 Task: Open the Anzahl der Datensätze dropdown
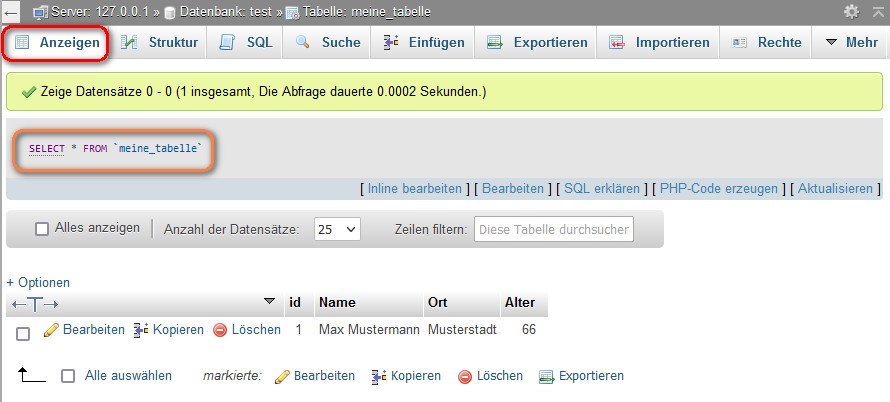click(337, 229)
